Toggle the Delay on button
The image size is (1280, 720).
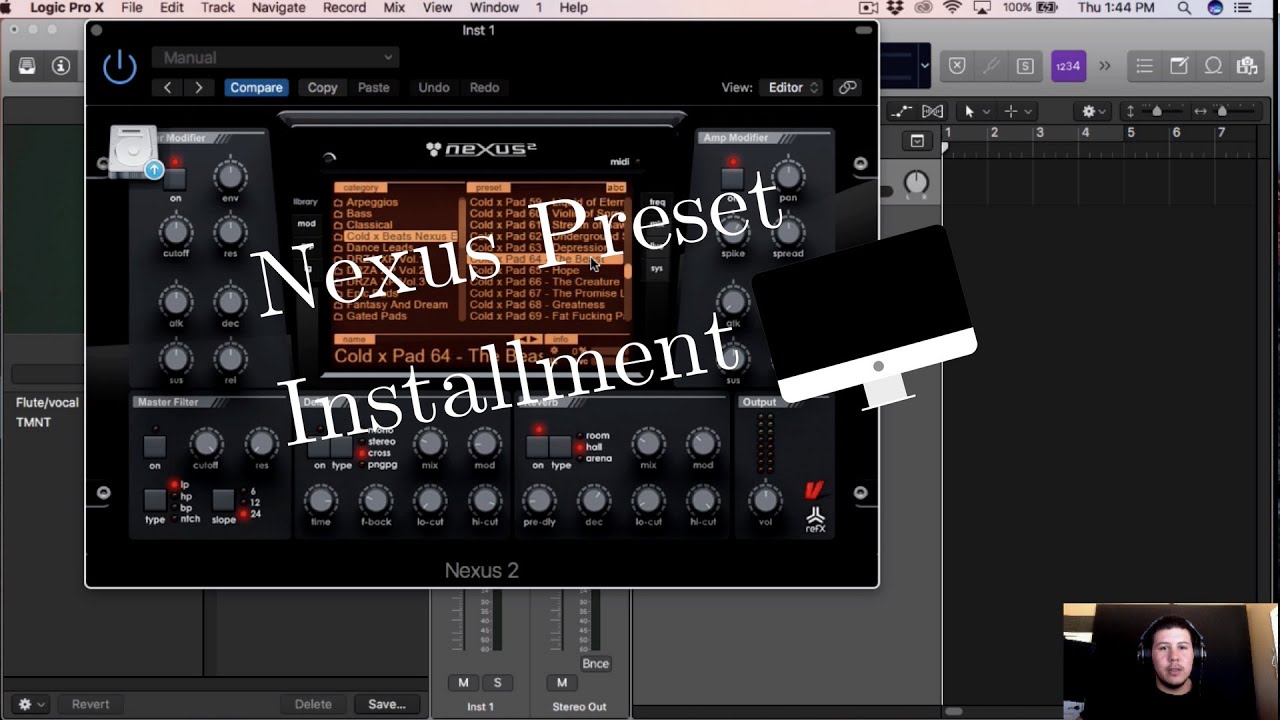tap(319, 446)
